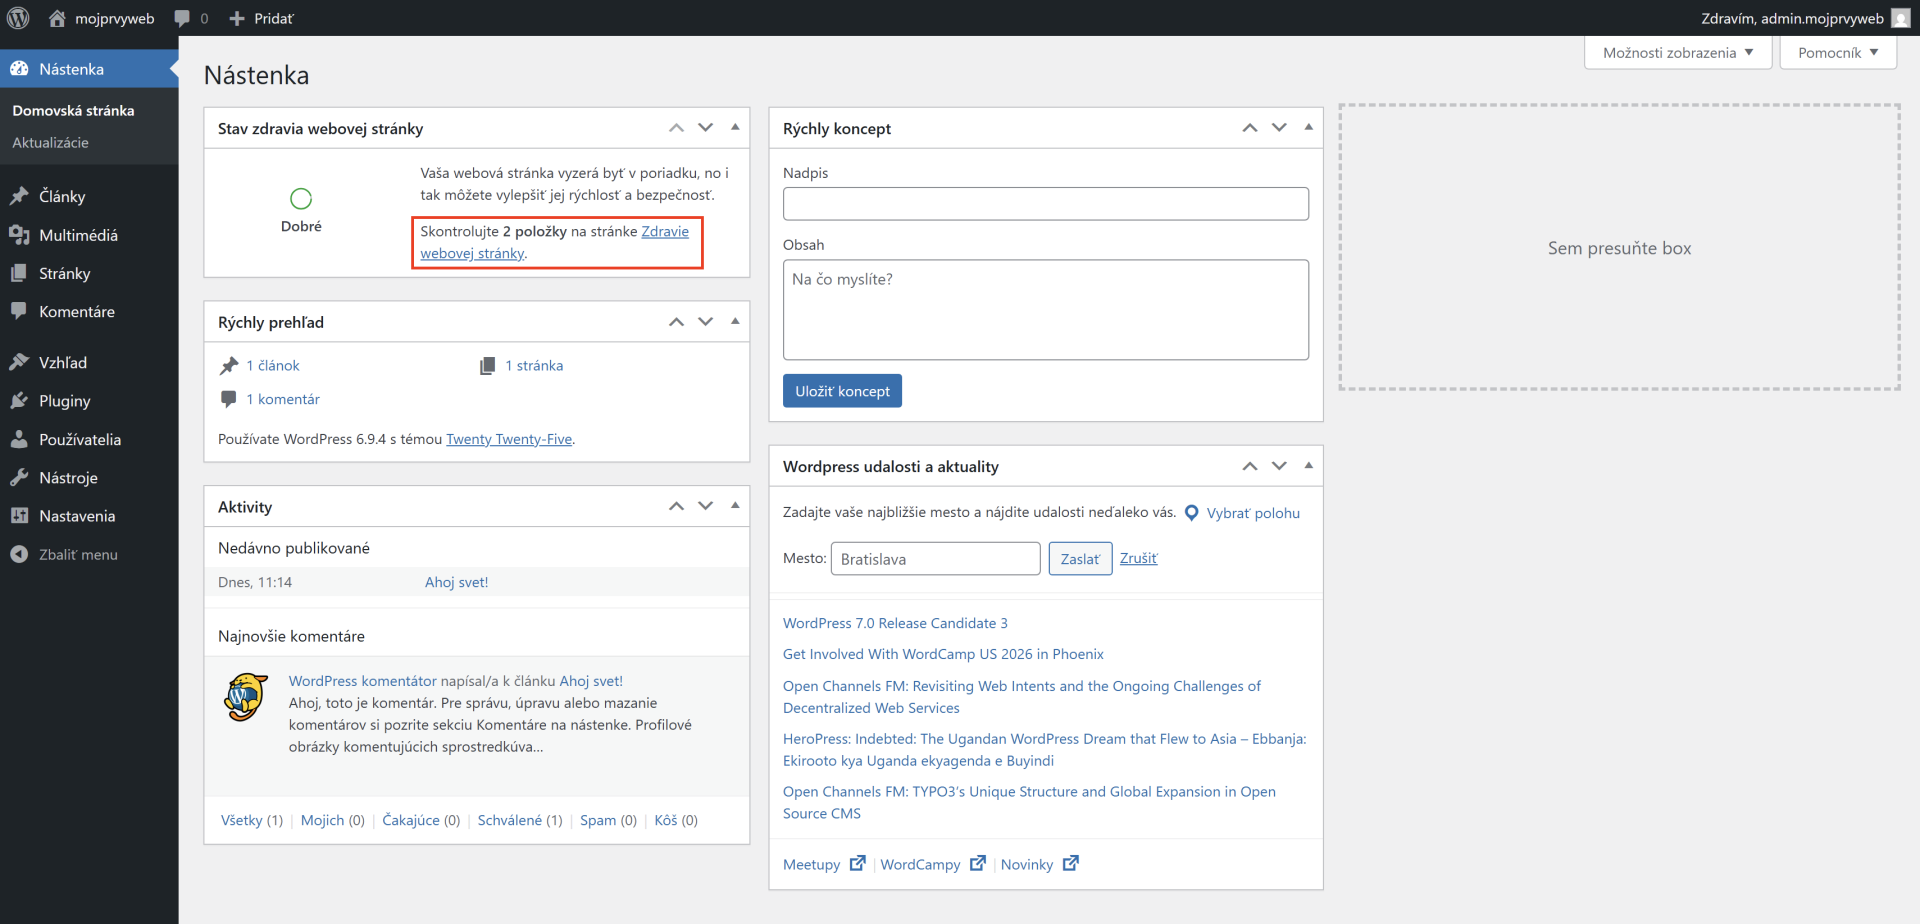The image size is (1920, 924).
Task: Move Rýchly koncept box up
Action: pyautogui.click(x=1250, y=128)
